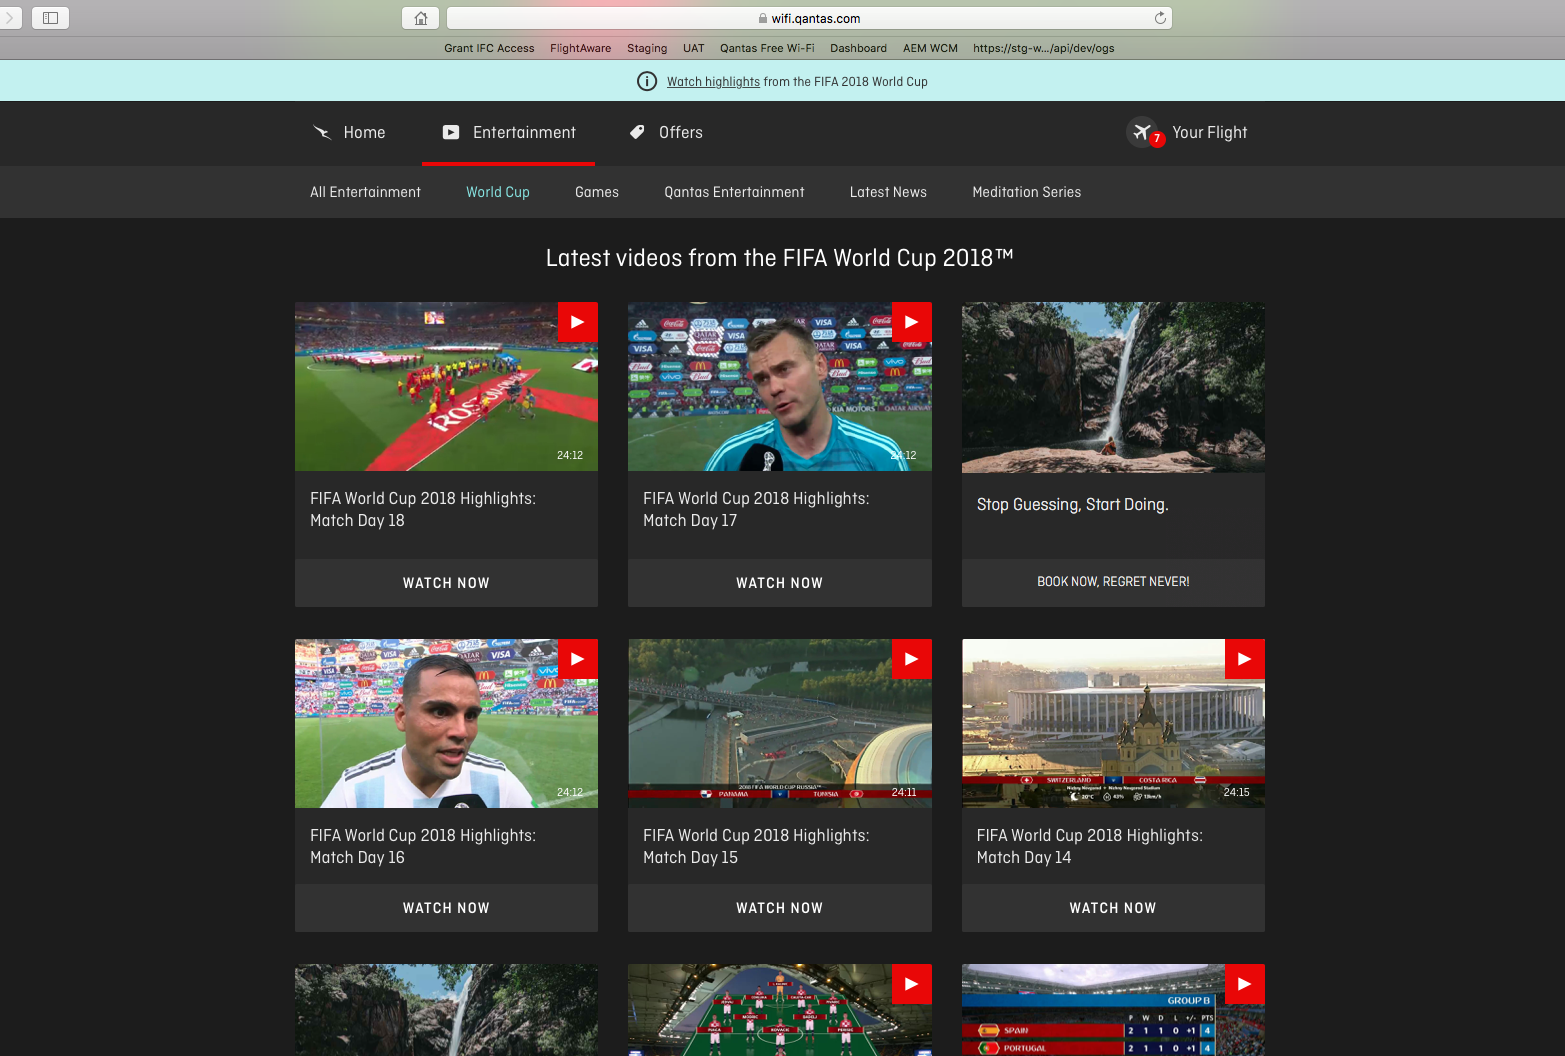The height and width of the screenshot is (1056, 1565).
Task: Click 'FIFA World Cup 2018 Highlights: Match Day 15' title
Action: [x=756, y=846]
